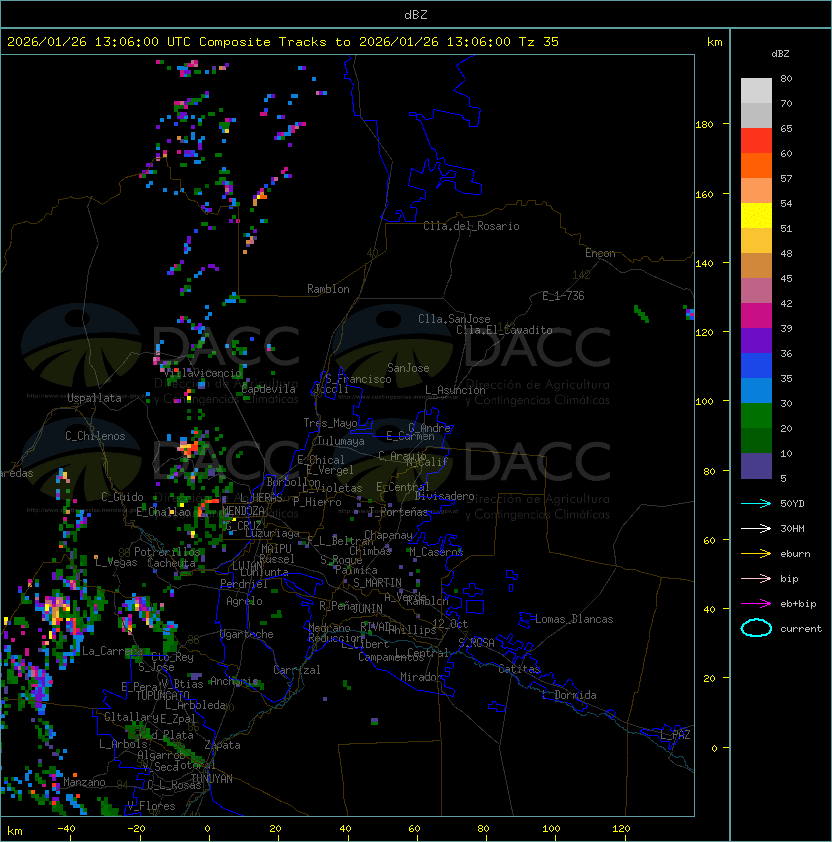Click the cyan current ellipse symbol
This screenshot has height=842, width=832.
tap(756, 628)
